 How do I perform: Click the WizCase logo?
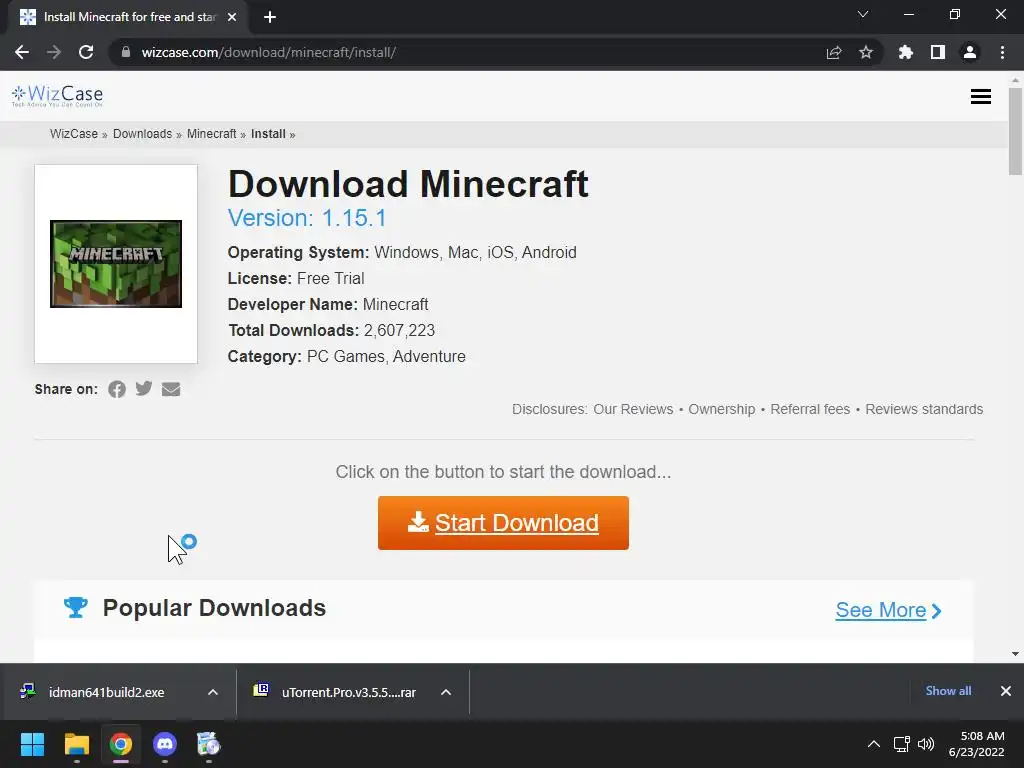tap(57, 96)
